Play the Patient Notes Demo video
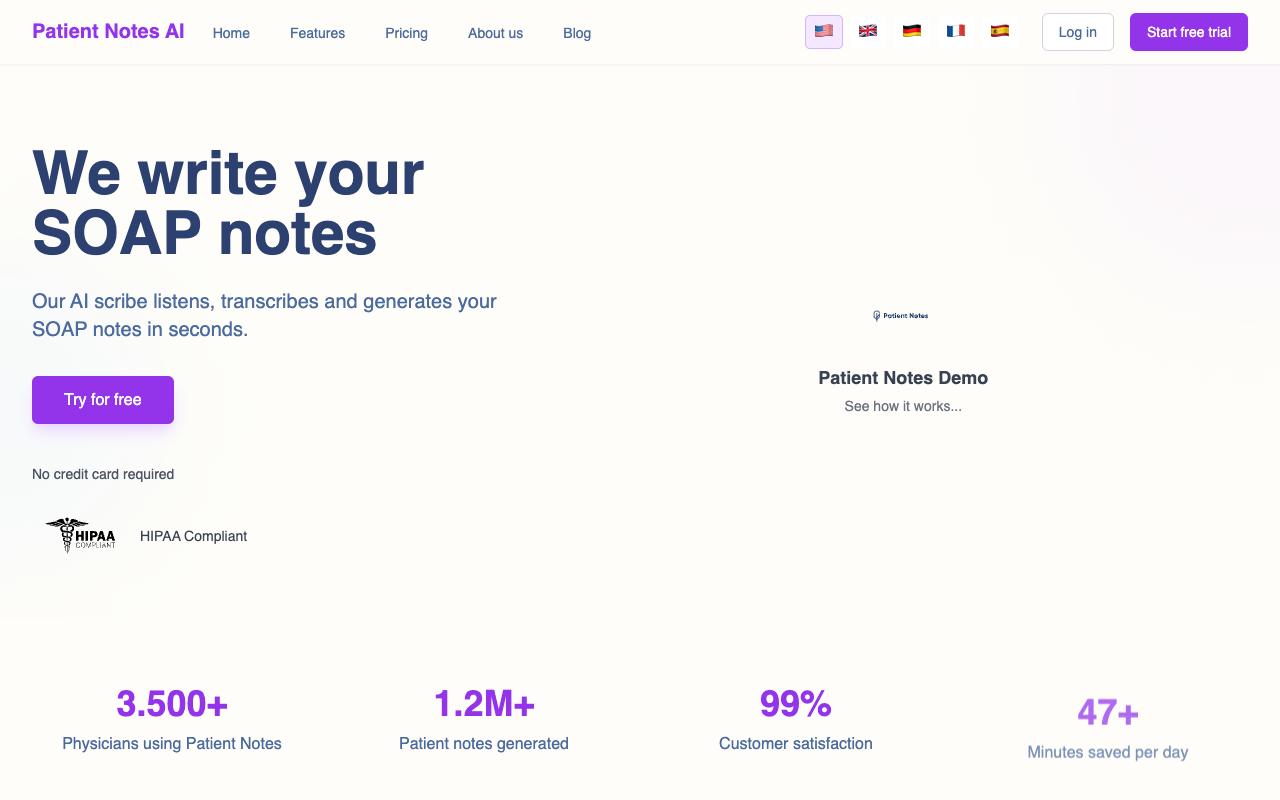Viewport: 1280px width, 800px height. coord(903,378)
